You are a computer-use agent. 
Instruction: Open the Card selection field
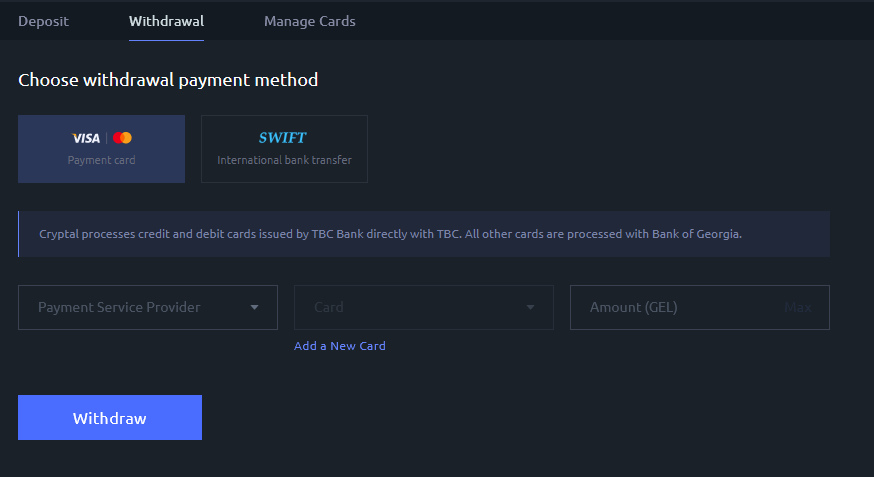[424, 308]
